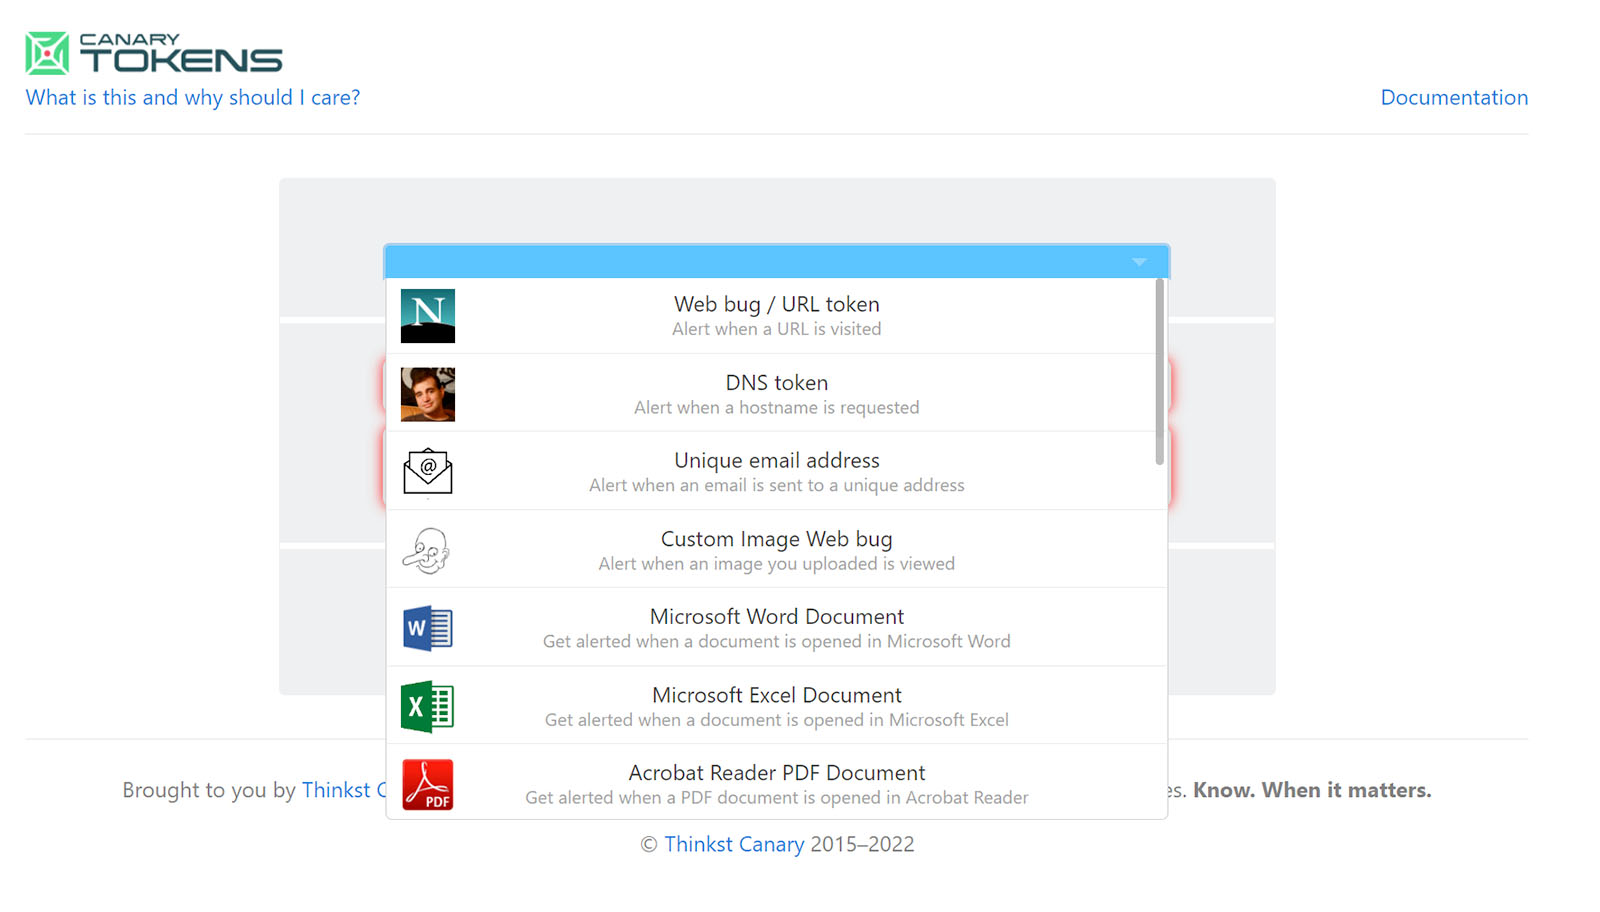Click 'Alert when an image you uploaded is viewed'
The width and height of the screenshot is (1600, 912).
point(777,563)
